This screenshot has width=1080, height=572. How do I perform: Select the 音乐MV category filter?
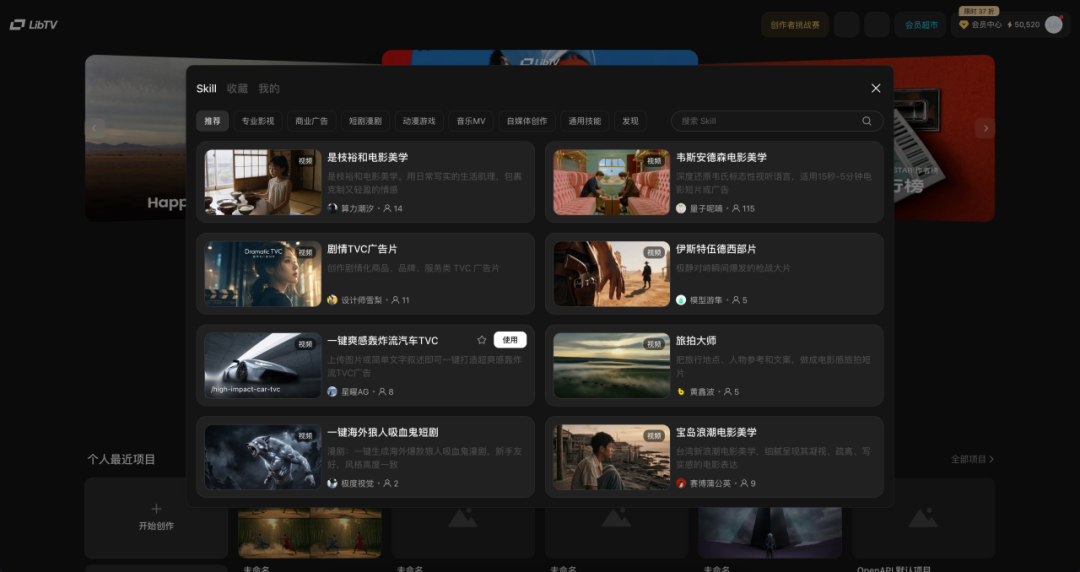pyautogui.click(x=471, y=121)
